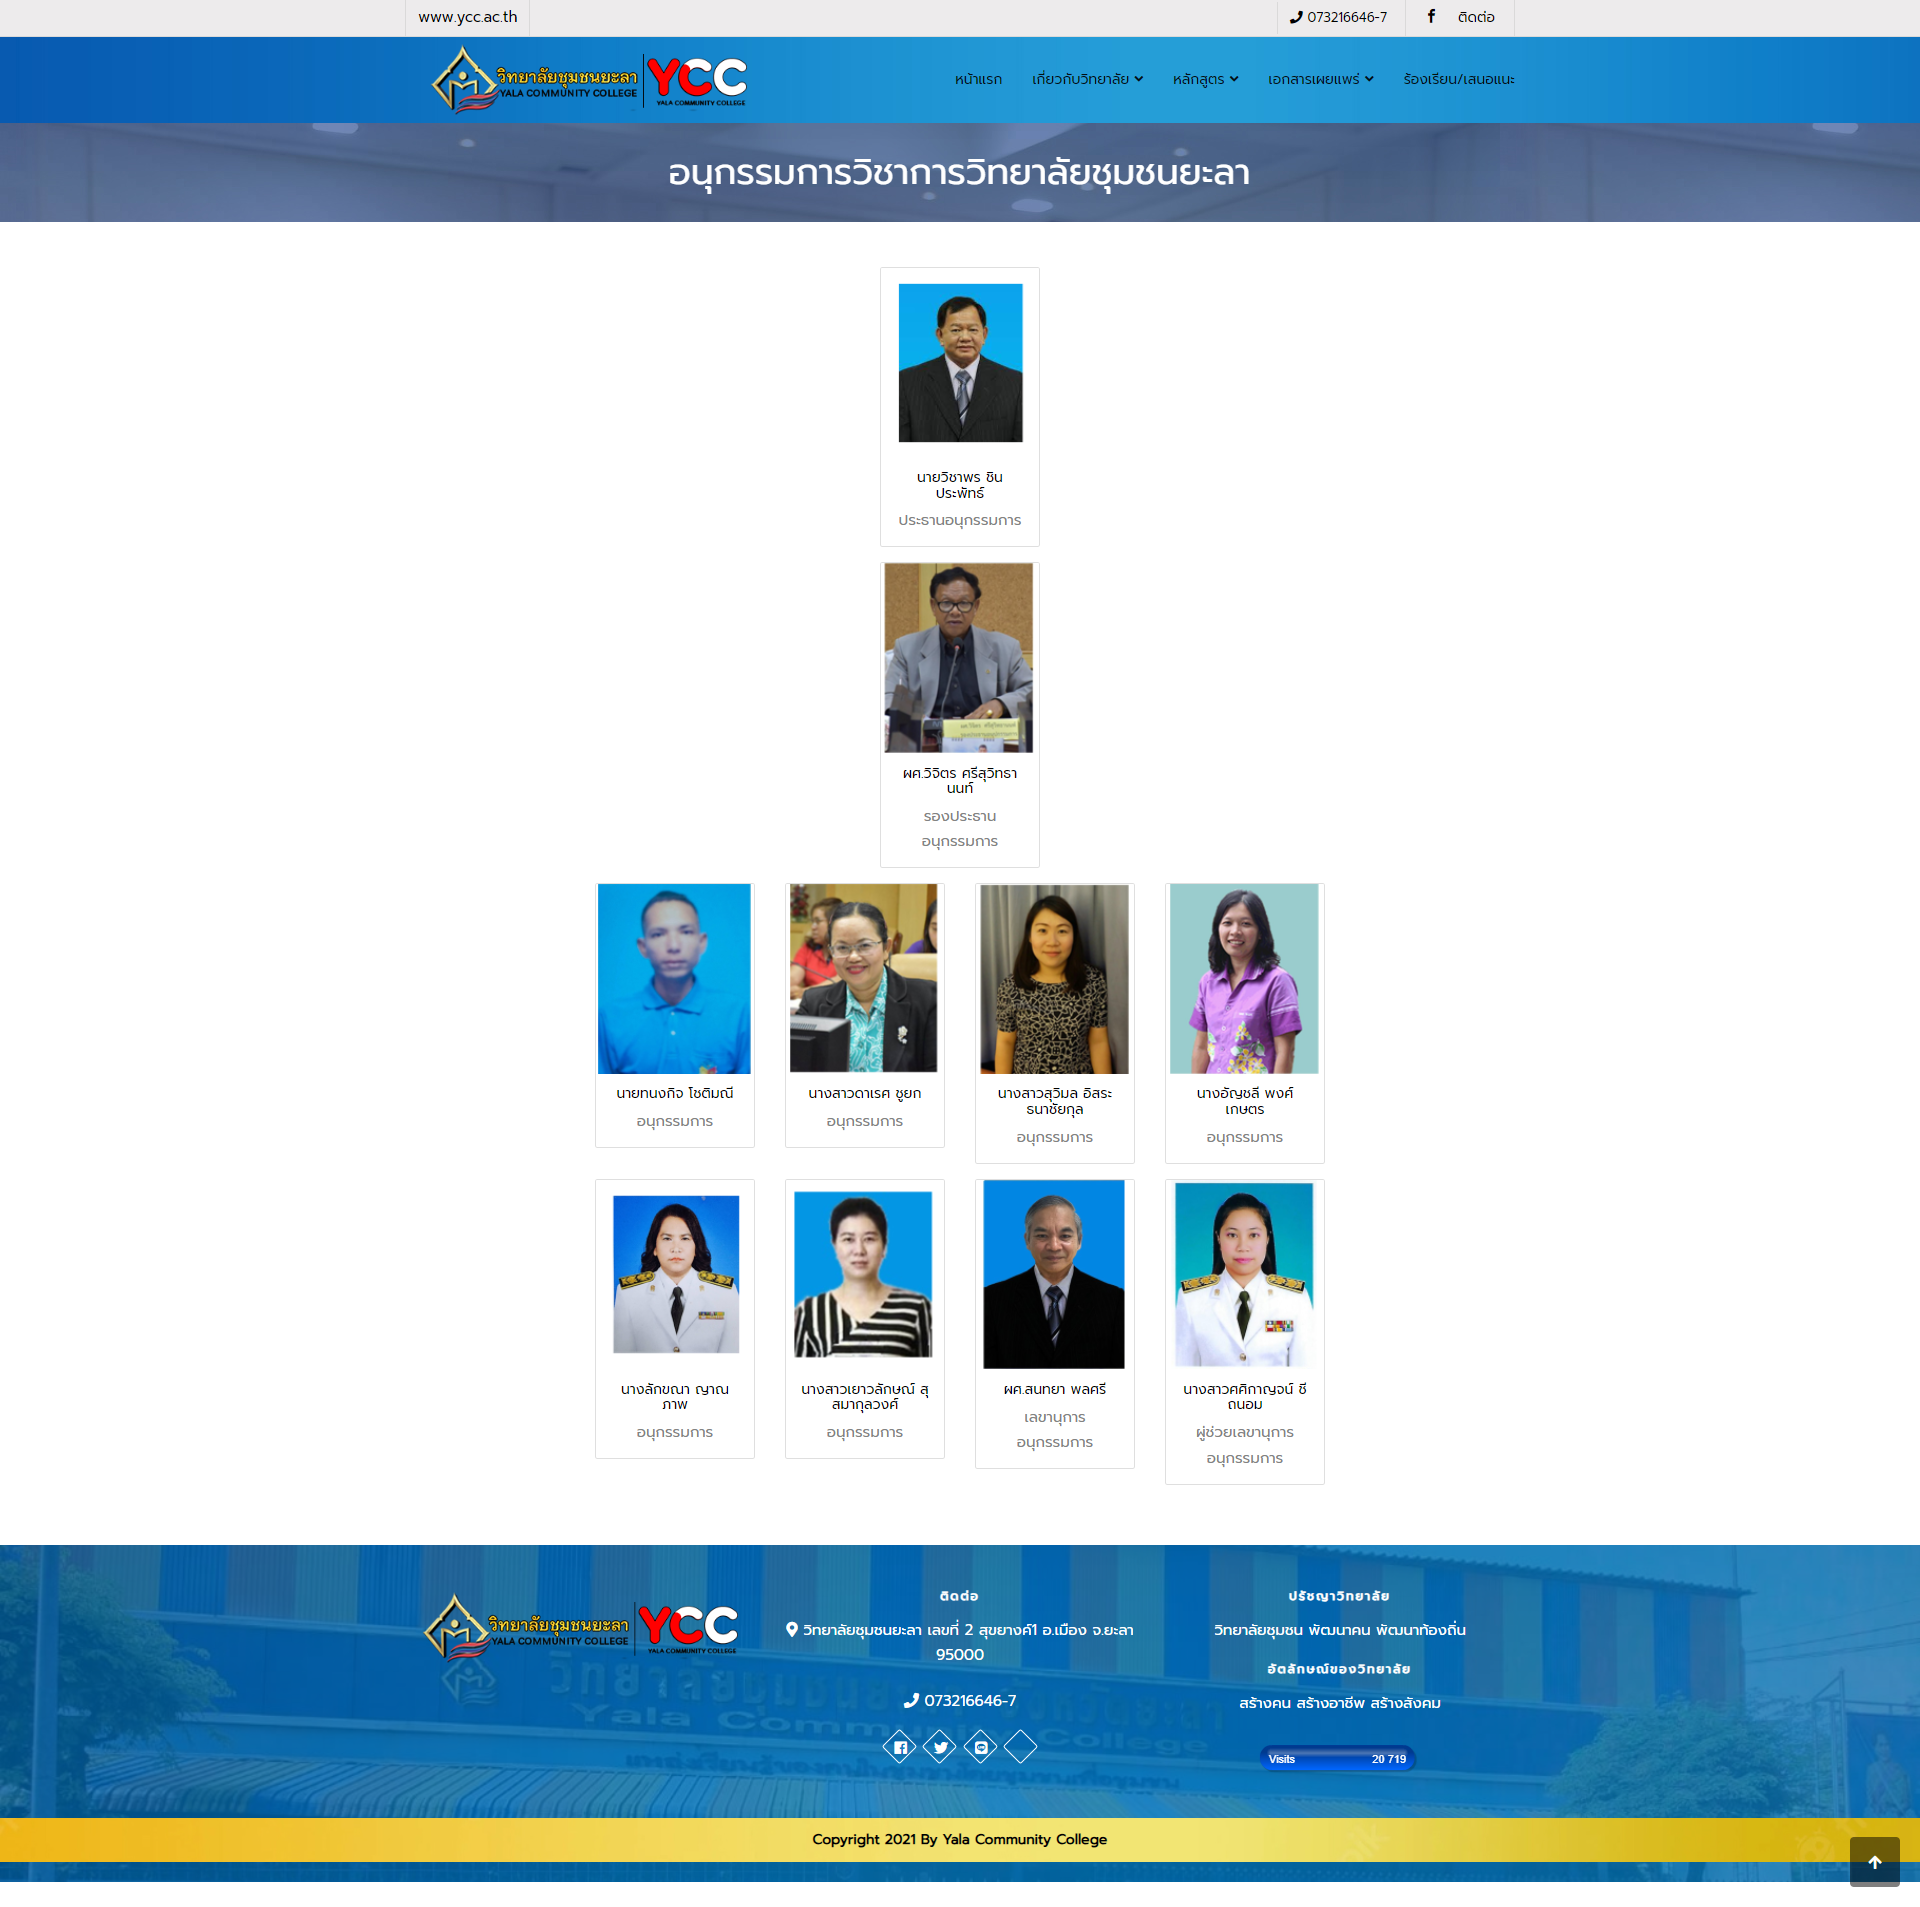The height and width of the screenshot is (1907, 1920).
Task: Expand the เกี่ยวกับวิทยาลัย dropdown menu
Action: coord(1087,79)
